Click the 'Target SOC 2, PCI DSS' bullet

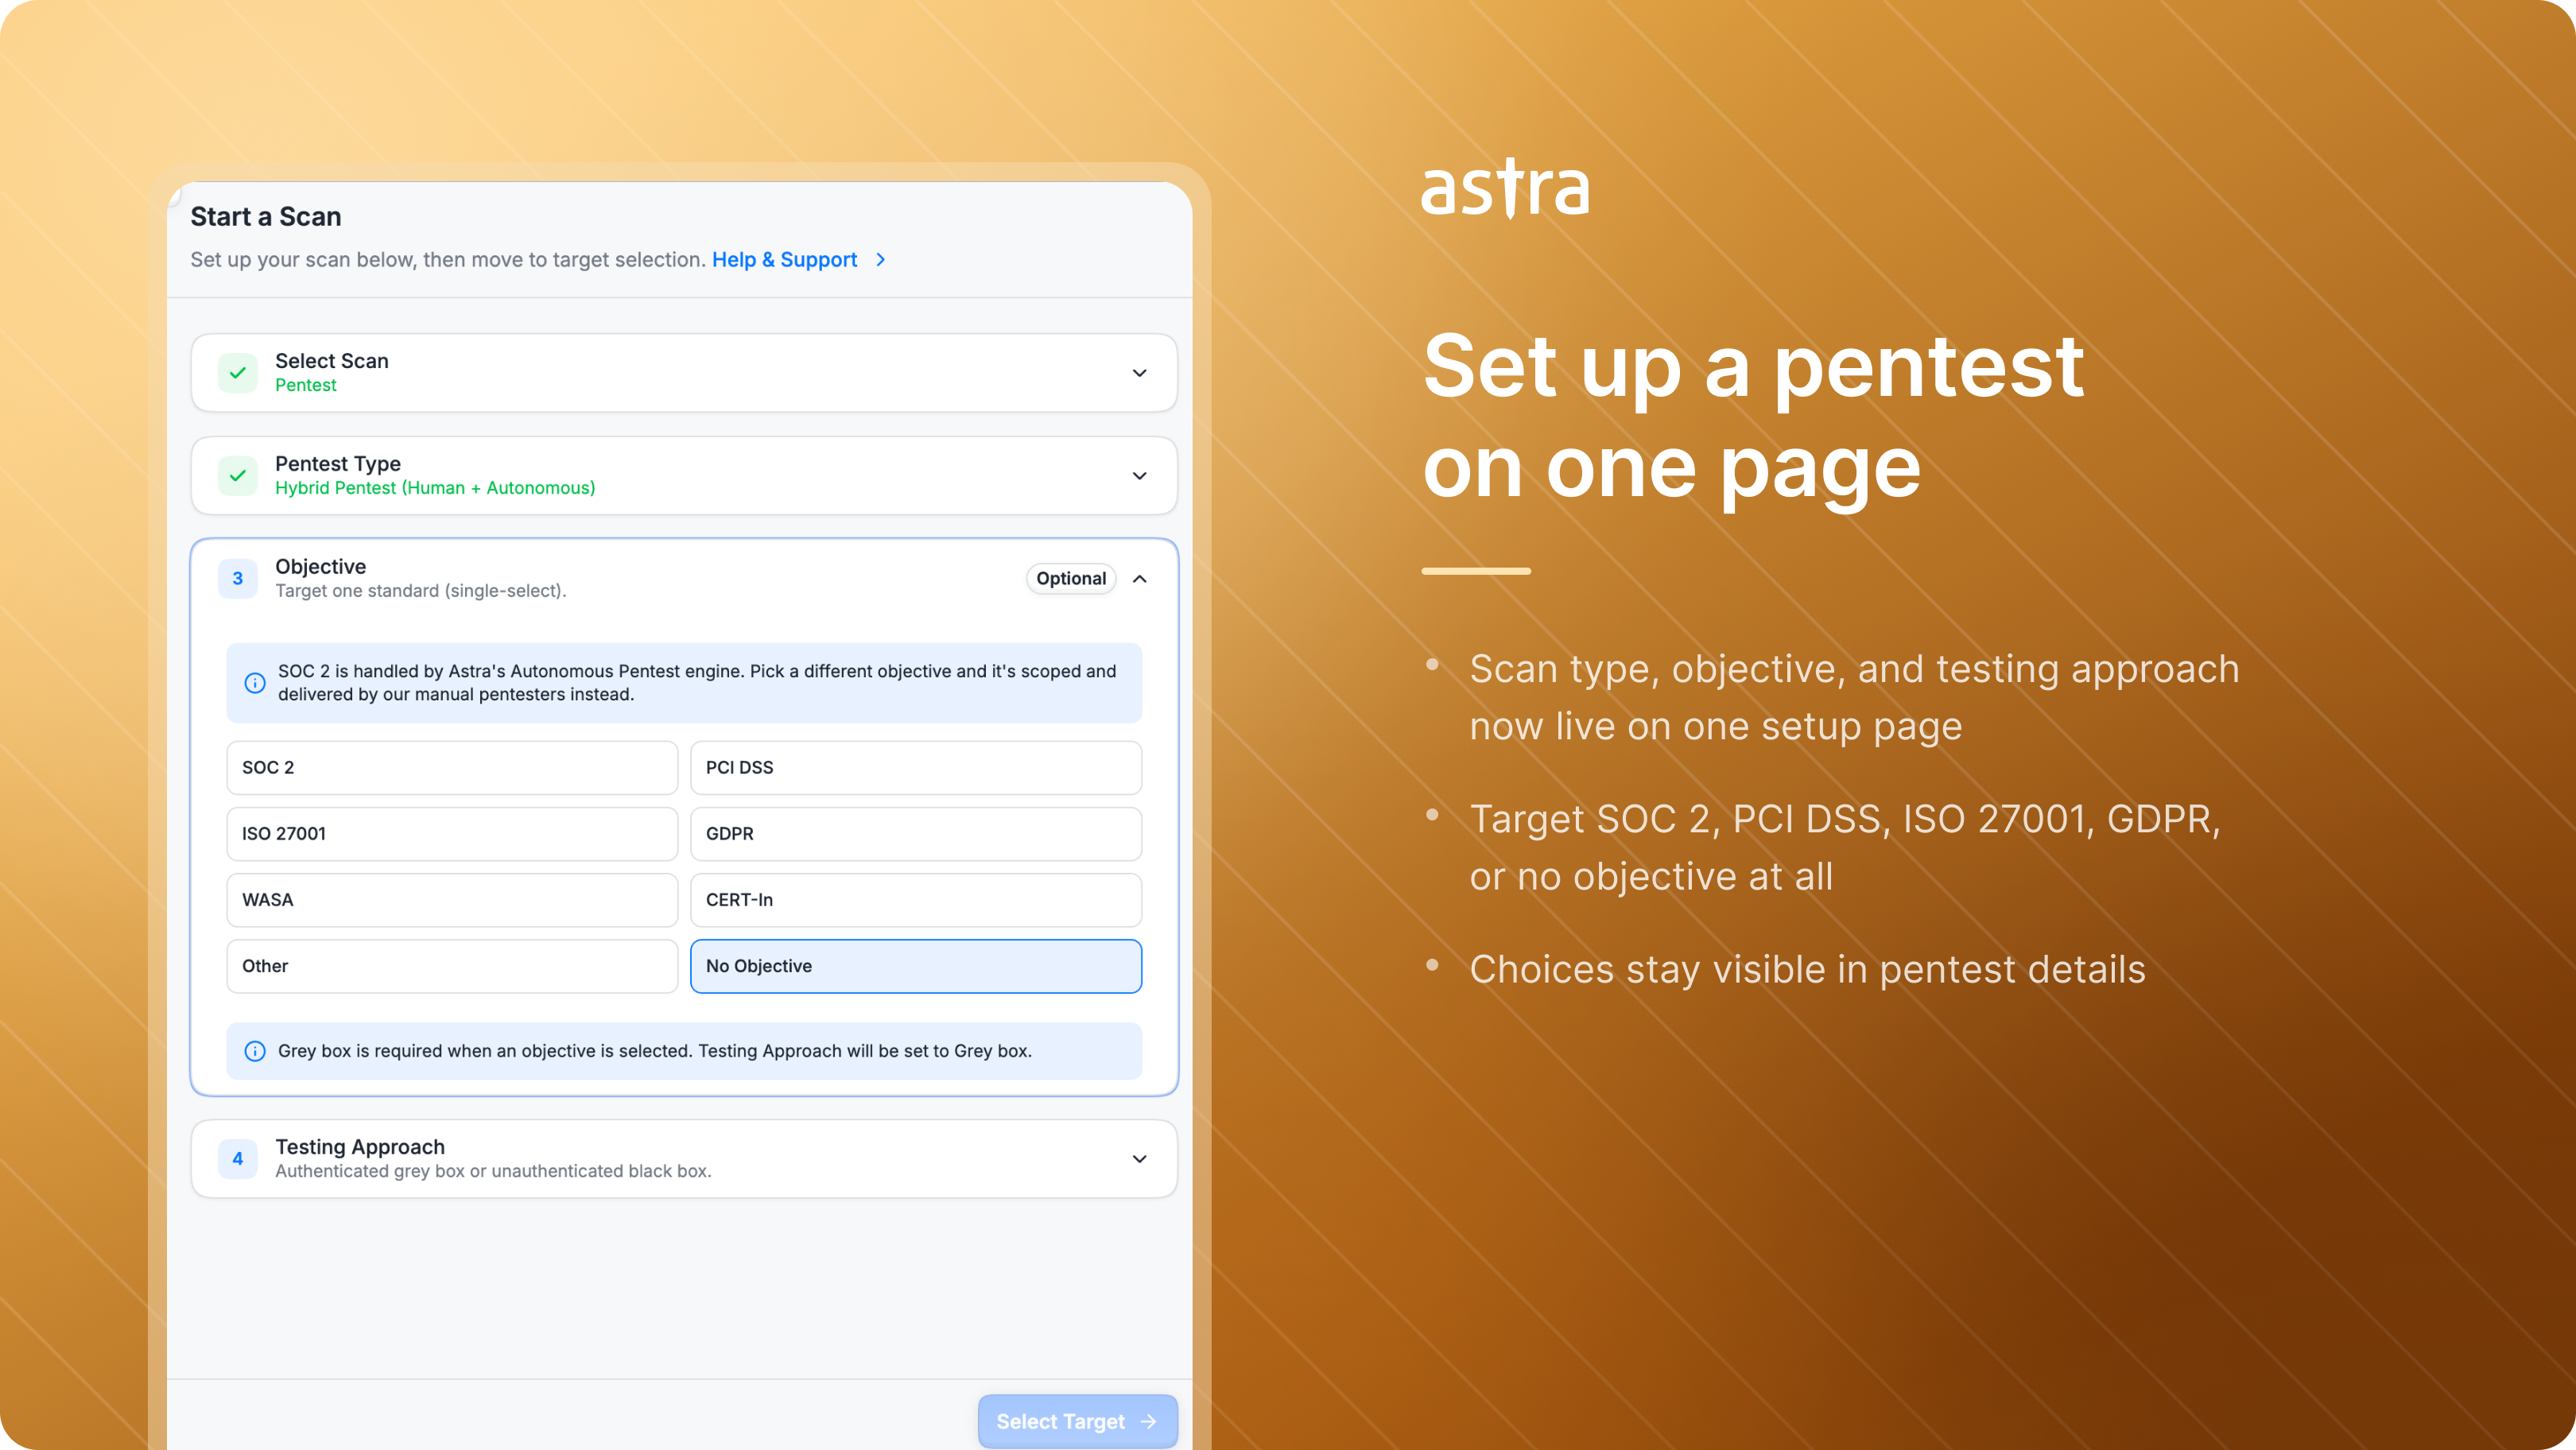[1845, 847]
